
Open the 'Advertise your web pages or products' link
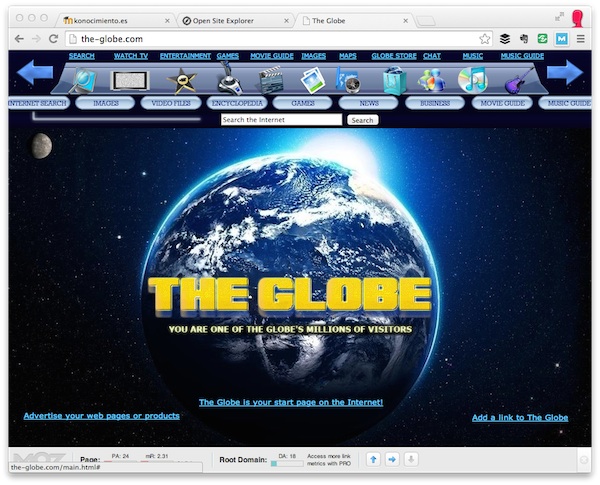click(101, 416)
